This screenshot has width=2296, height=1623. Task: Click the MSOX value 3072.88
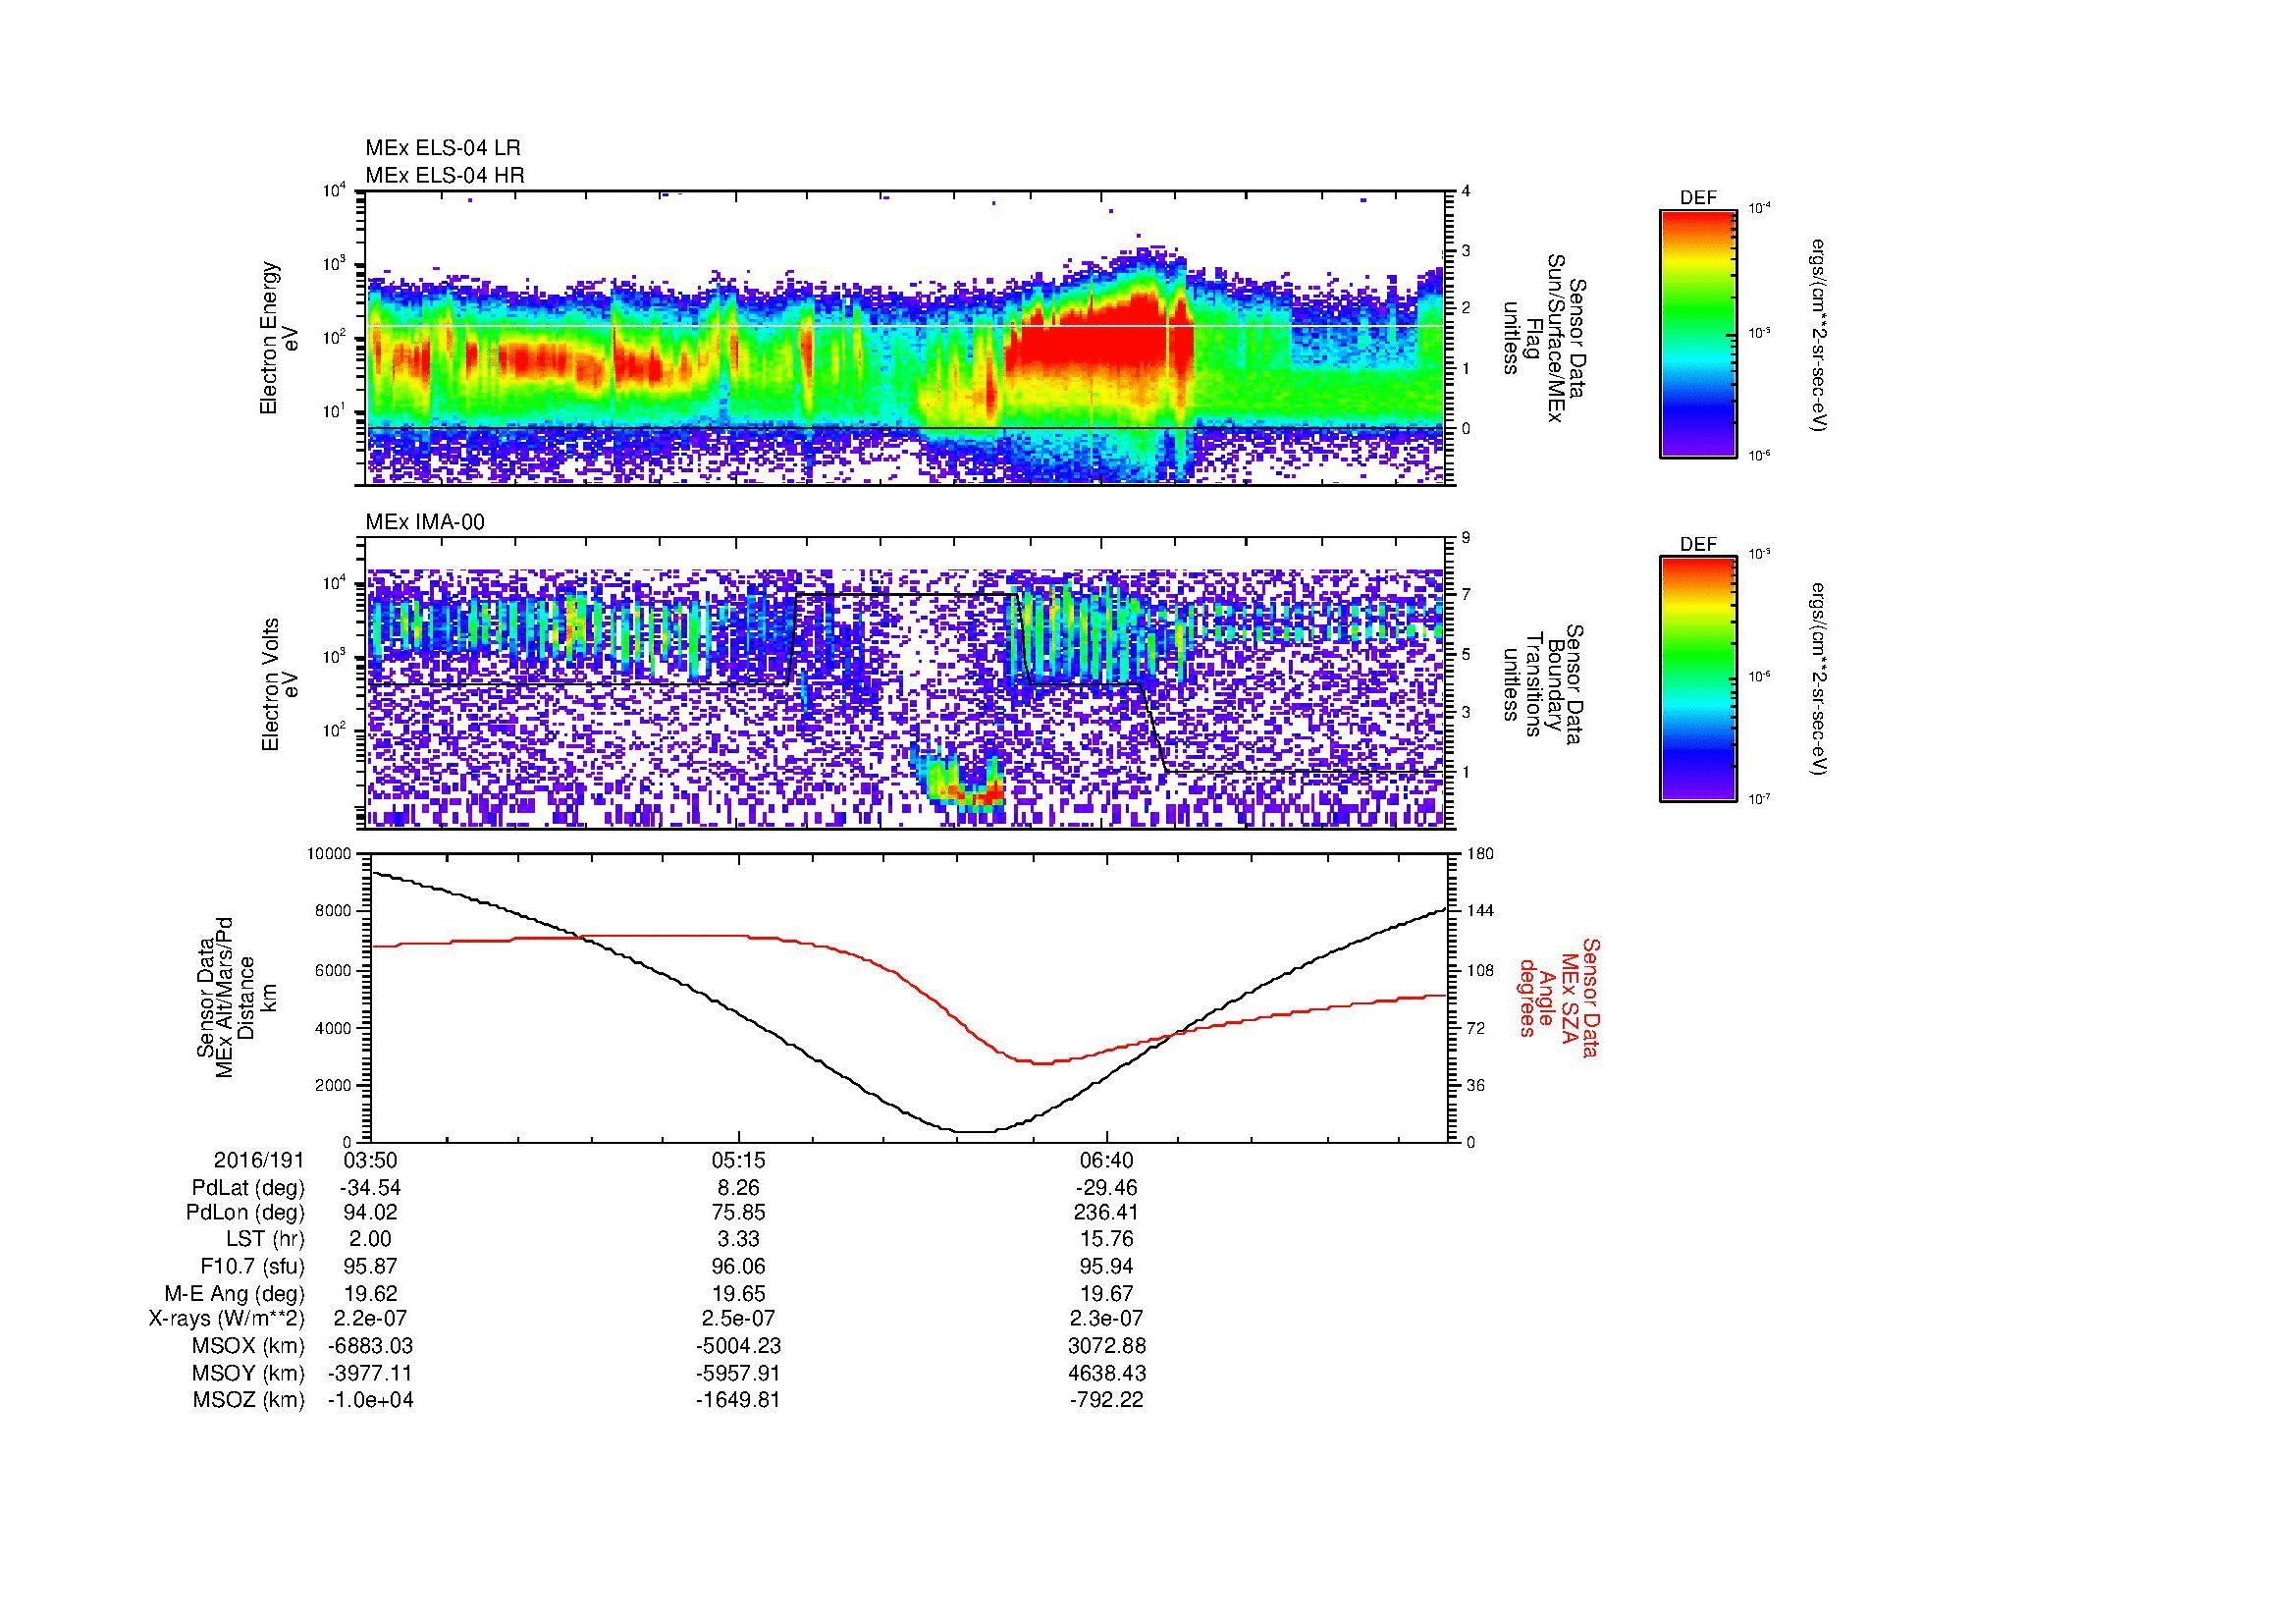pos(1107,1346)
